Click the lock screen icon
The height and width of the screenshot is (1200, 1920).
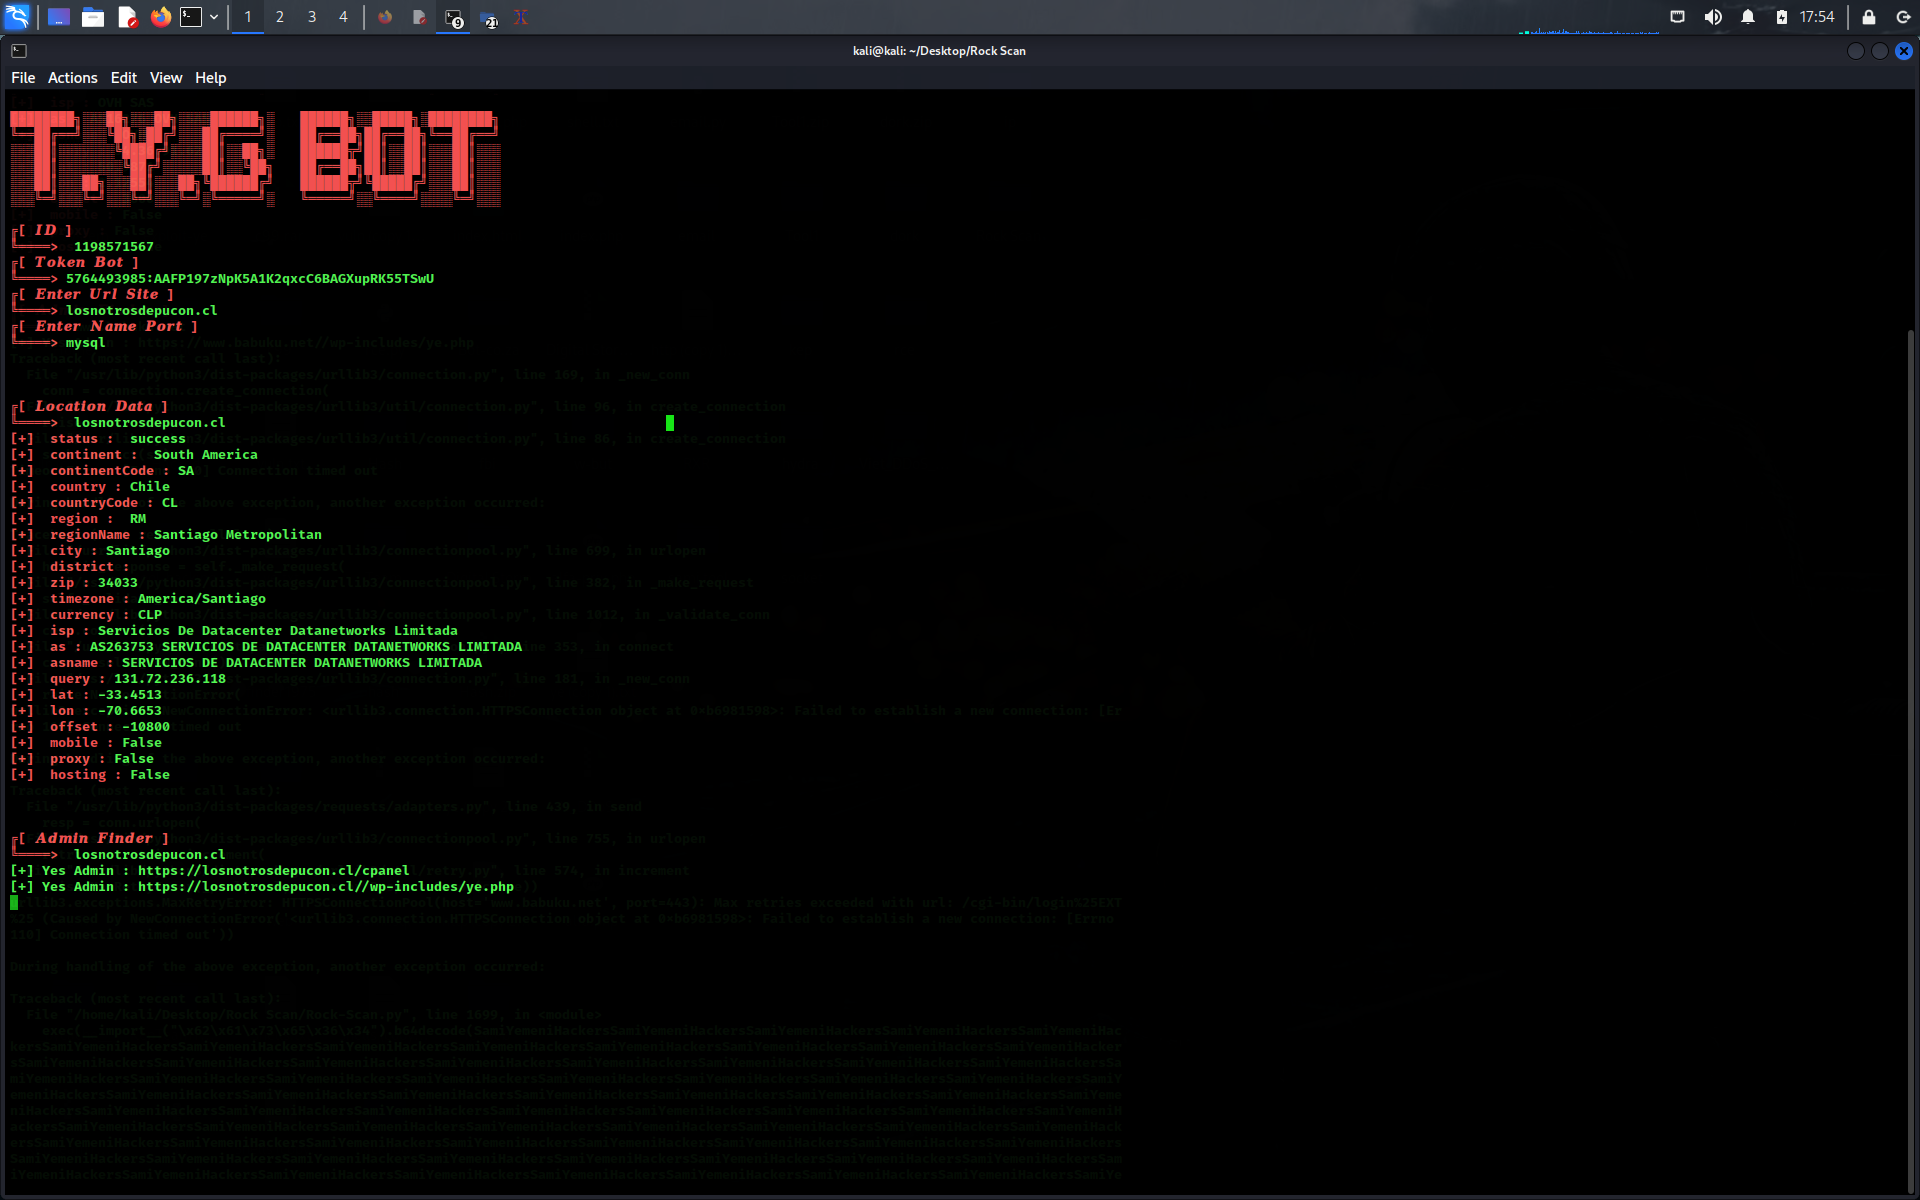click(x=1868, y=17)
